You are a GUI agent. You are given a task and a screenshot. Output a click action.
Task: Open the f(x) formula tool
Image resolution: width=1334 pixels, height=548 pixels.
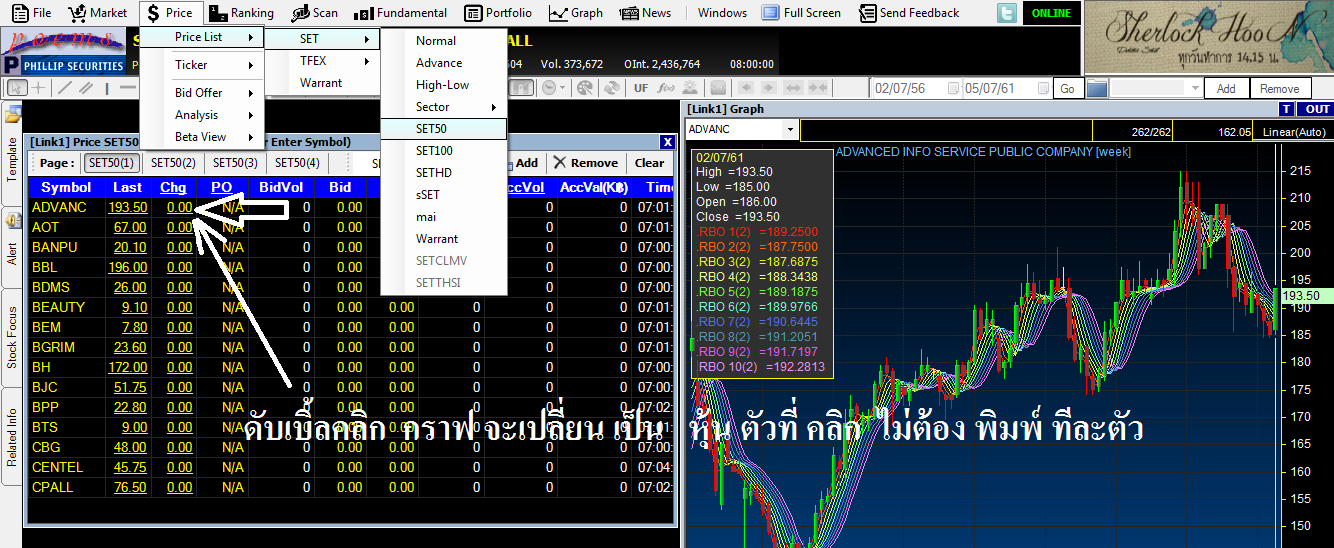pos(666,88)
